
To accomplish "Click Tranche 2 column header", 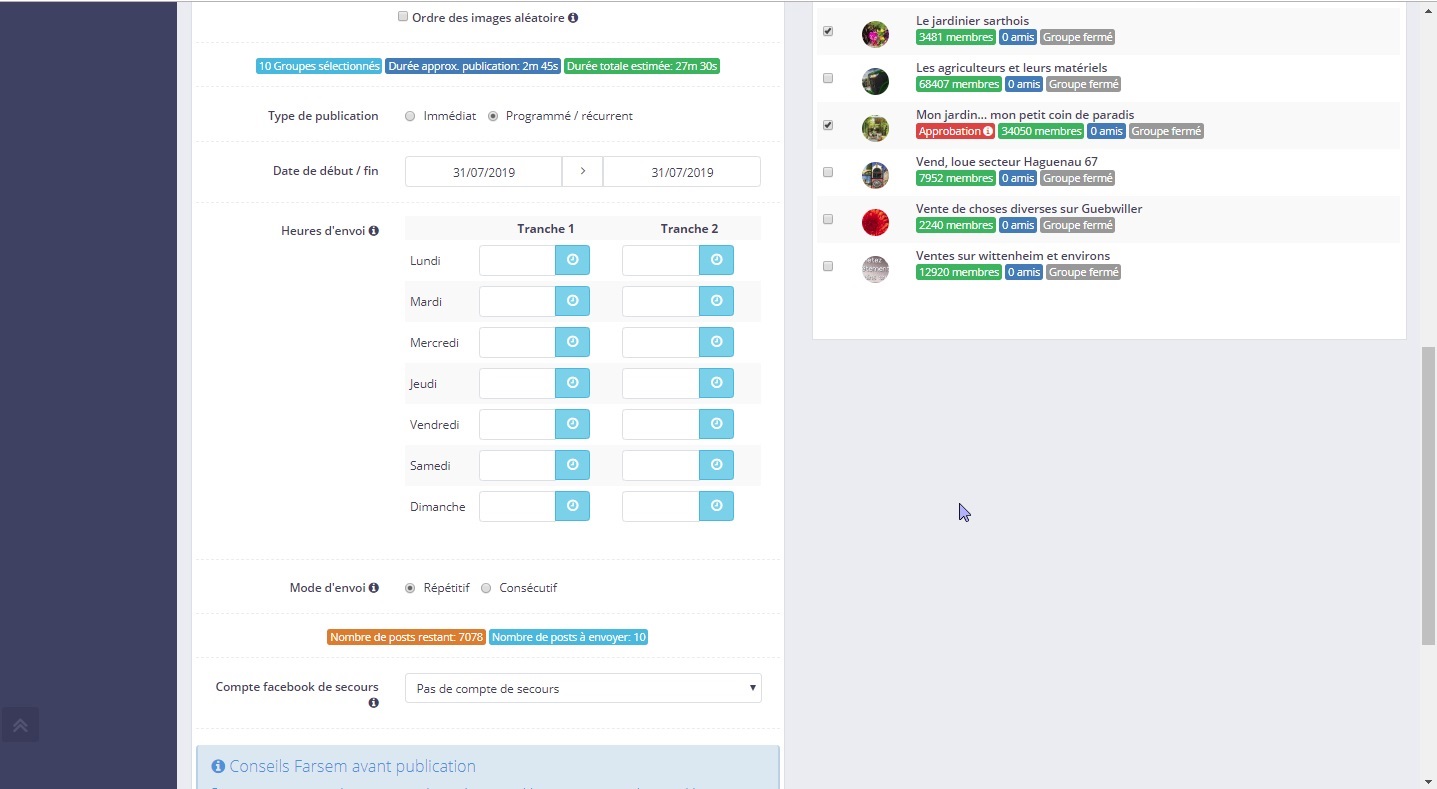I will click(x=690, y=229).
